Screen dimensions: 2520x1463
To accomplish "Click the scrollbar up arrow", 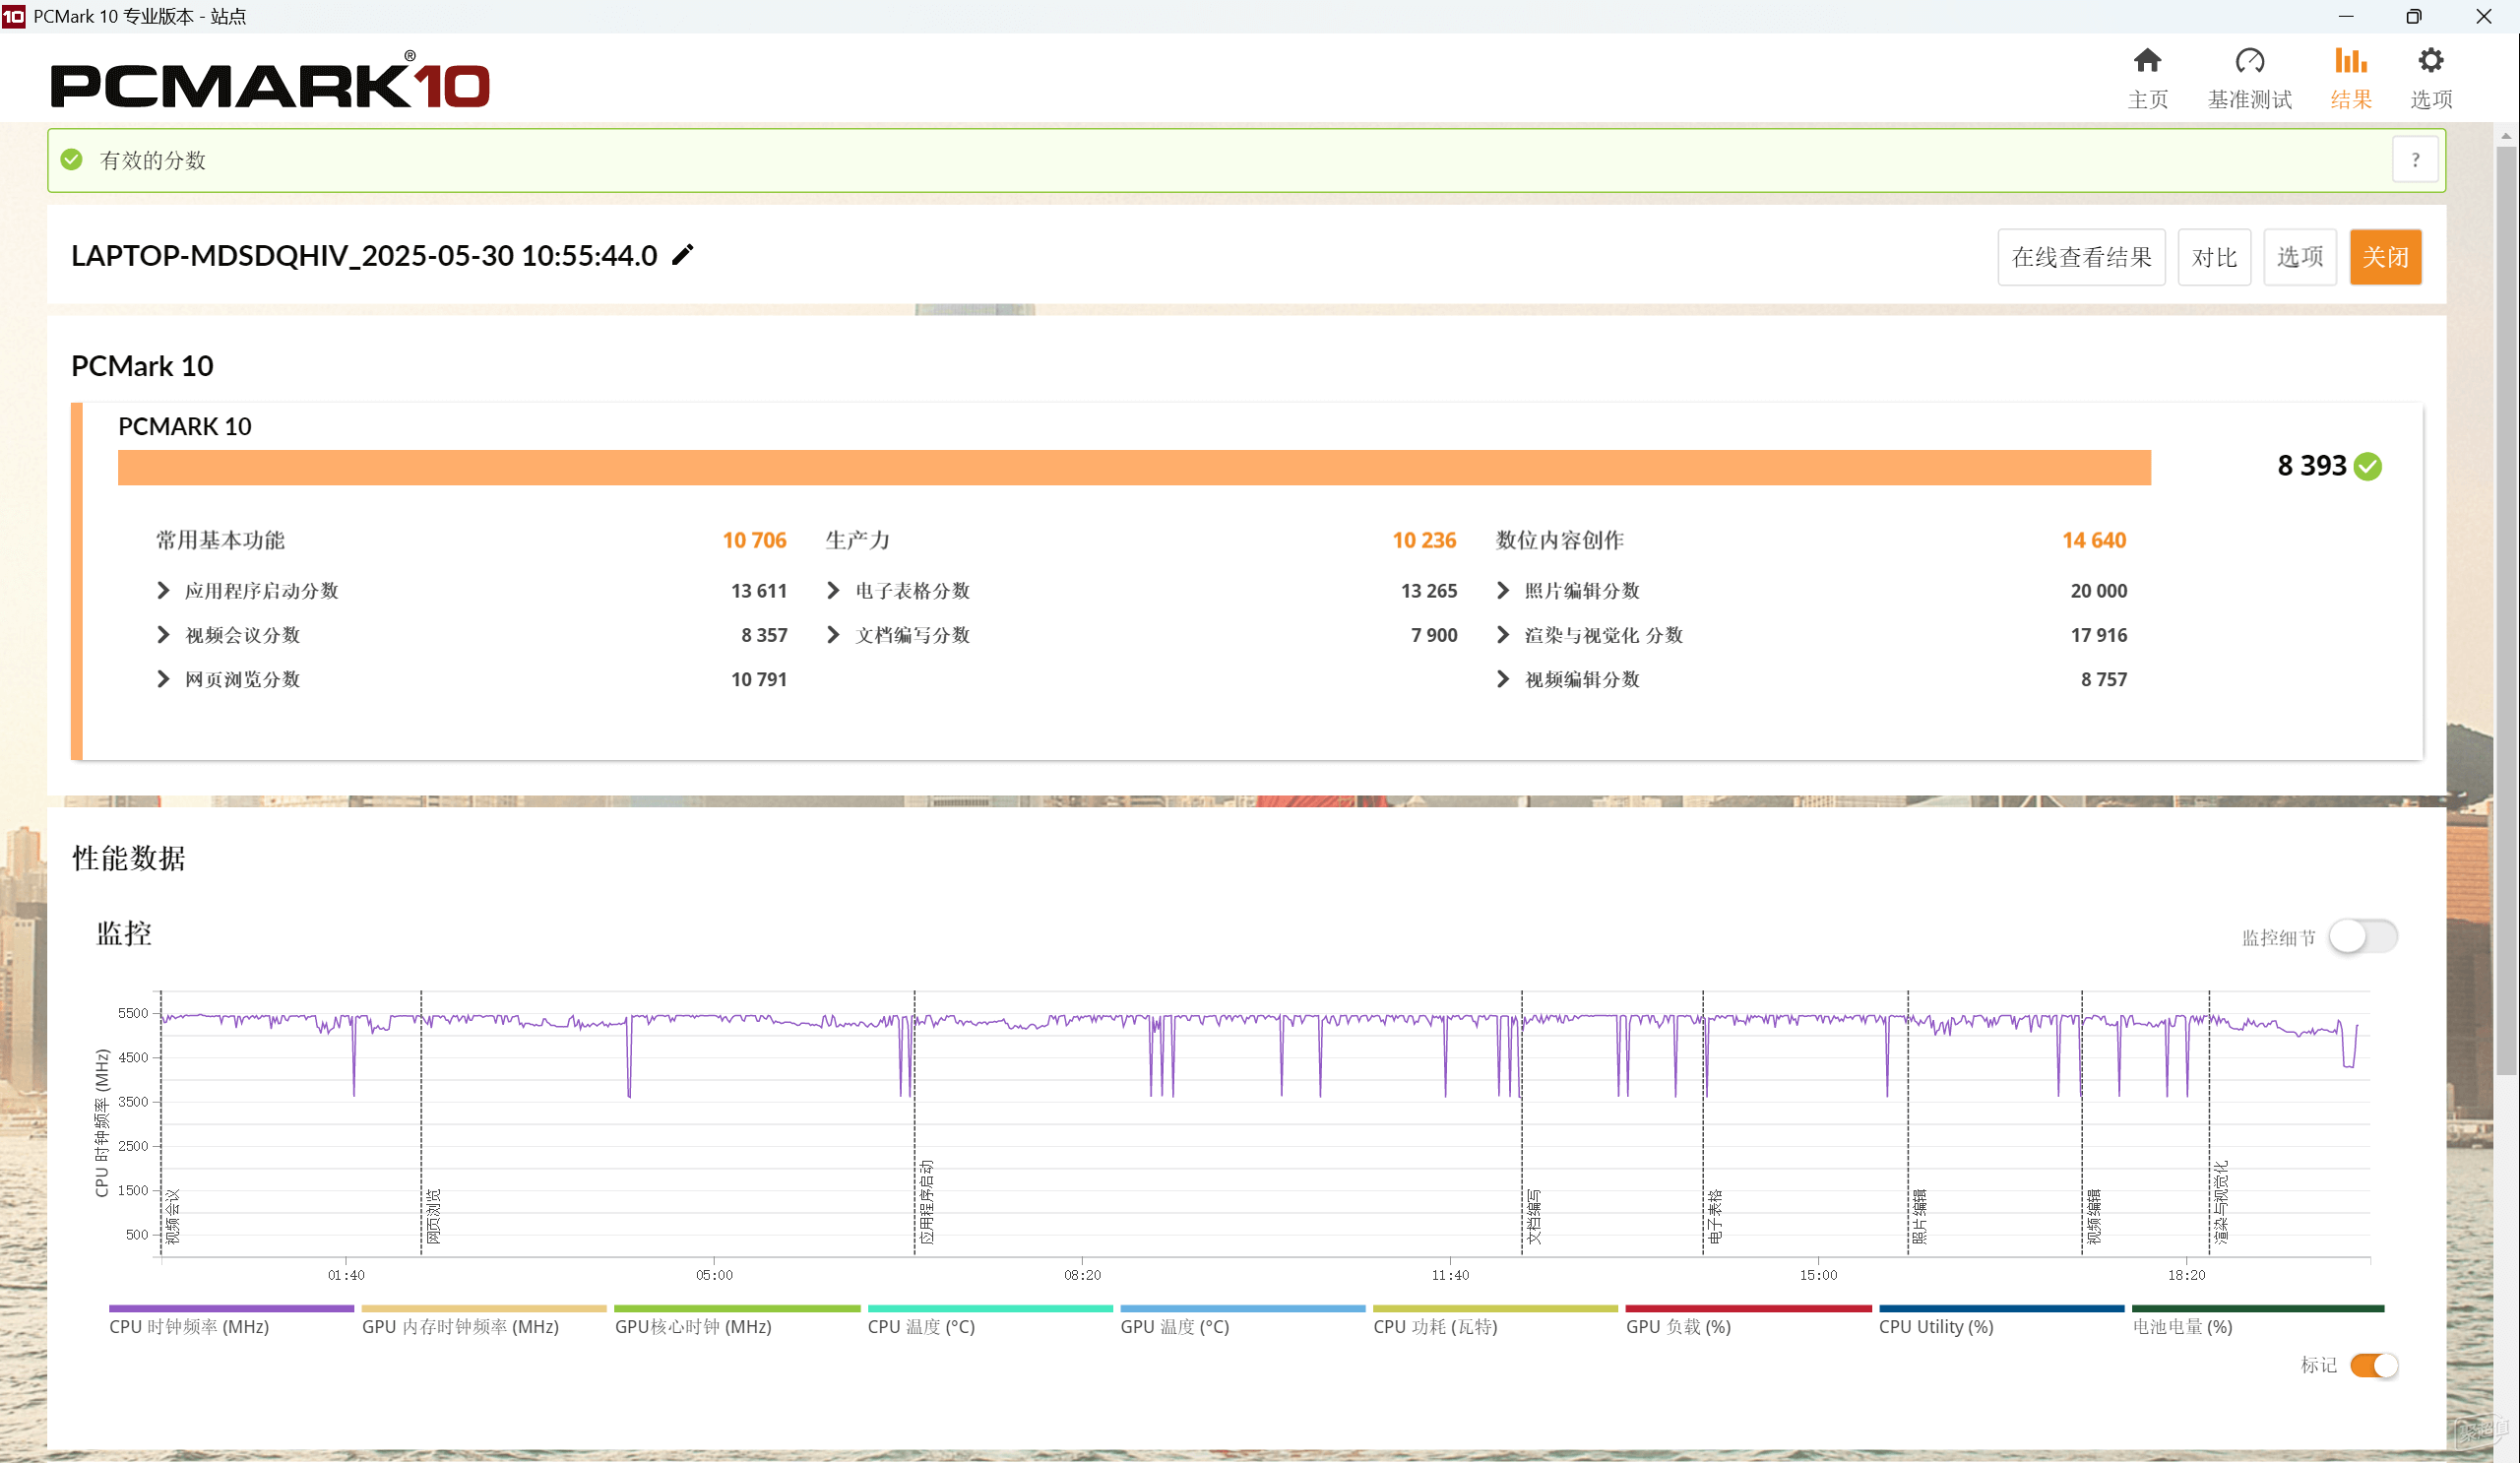I will tap(2506, 135).
